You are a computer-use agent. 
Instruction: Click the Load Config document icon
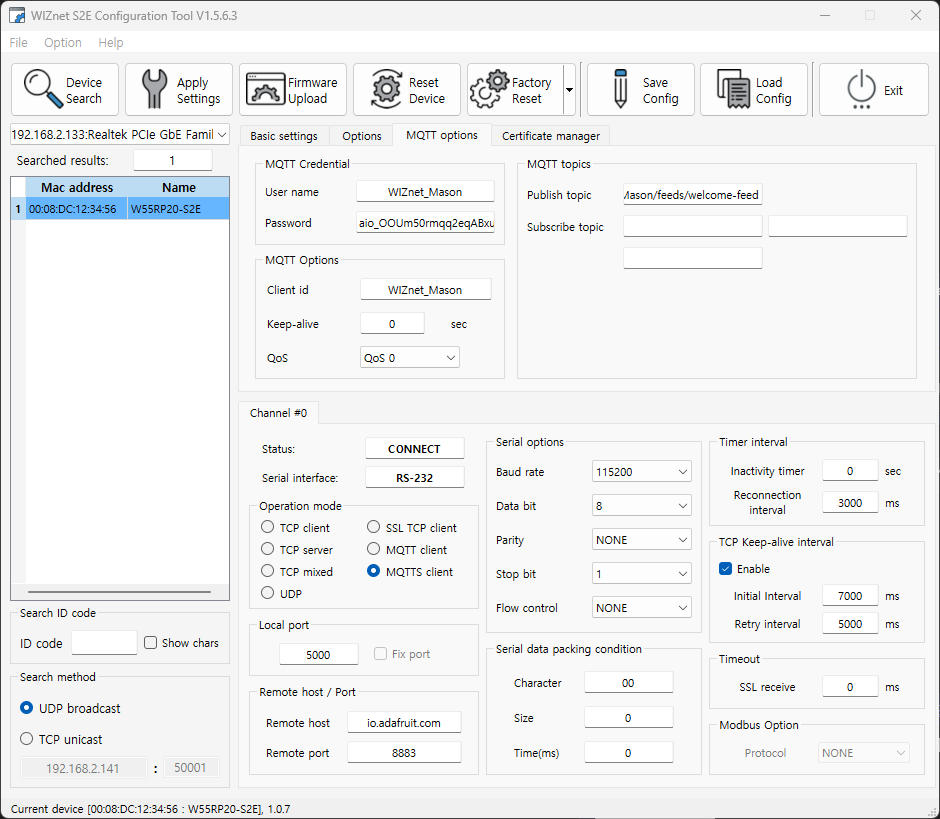coord(733,89)
